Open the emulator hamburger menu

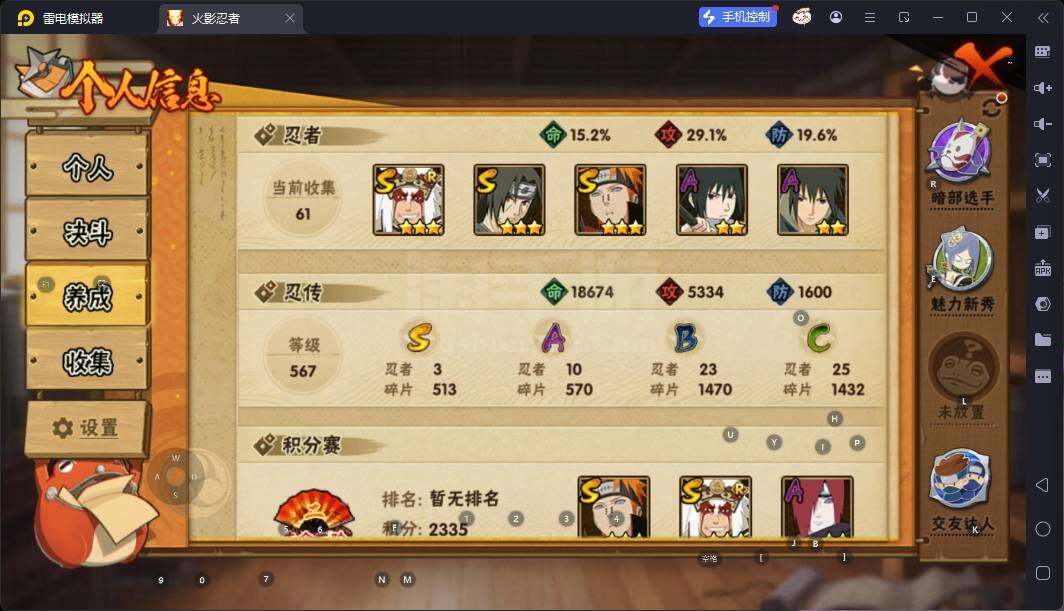click(869, 18)
